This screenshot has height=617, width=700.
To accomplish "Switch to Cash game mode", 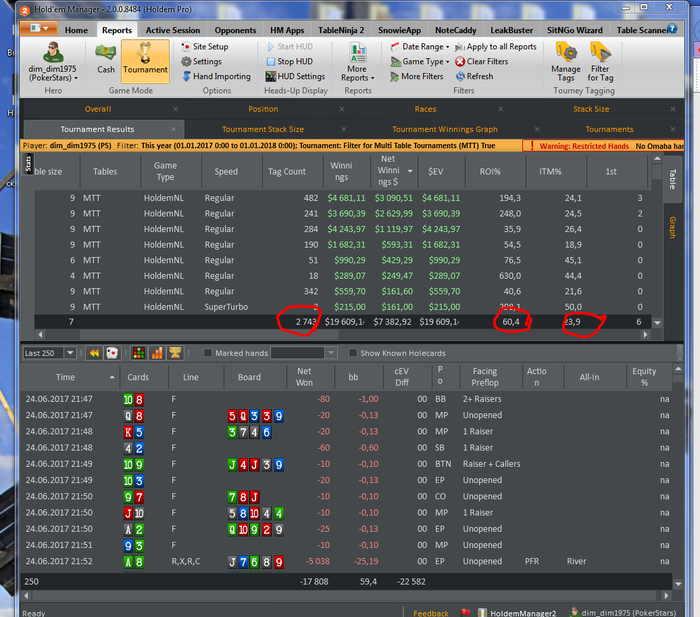I will coord(106,58).
